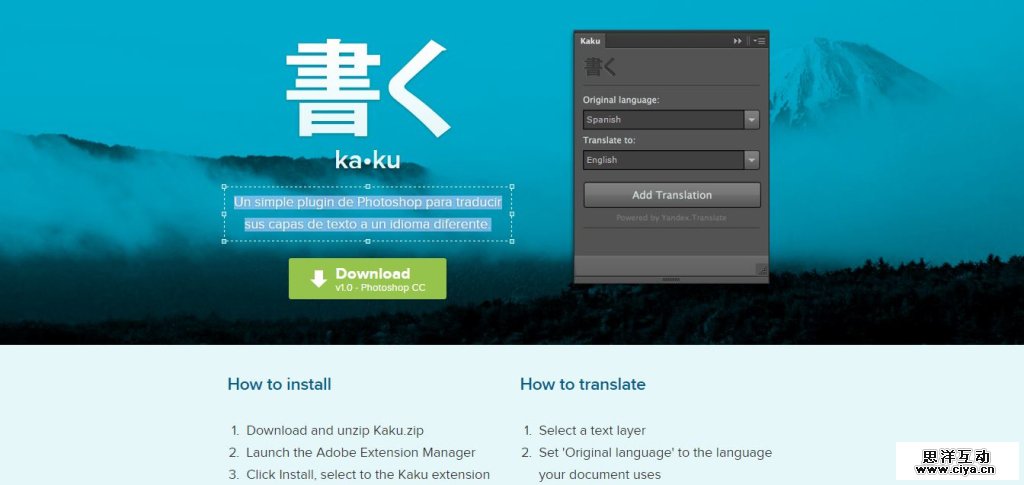Click the resize grip at panel bottom-right corner
Image resolution: width=1024 pixels, height=485 pixels.
[761, 268]
